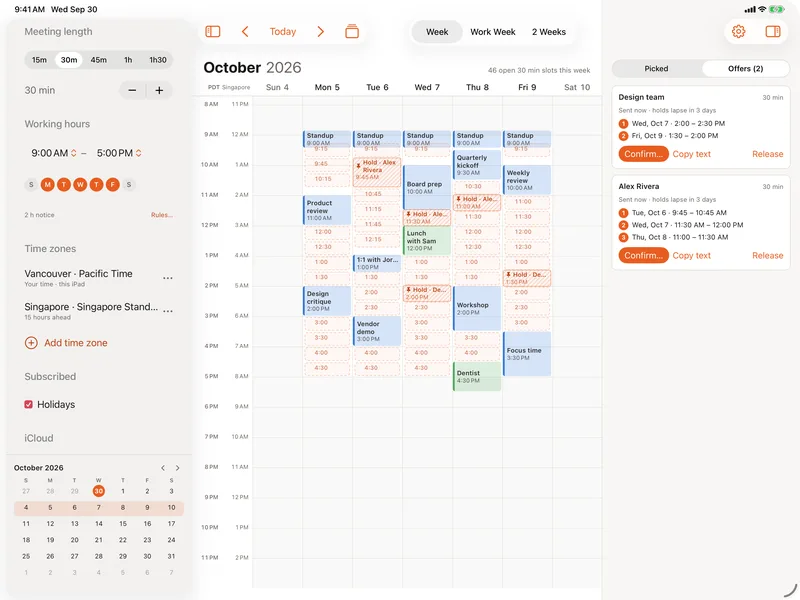Open the working hours start time picker
The image size is (800, 600).
[x=54, y=153]
